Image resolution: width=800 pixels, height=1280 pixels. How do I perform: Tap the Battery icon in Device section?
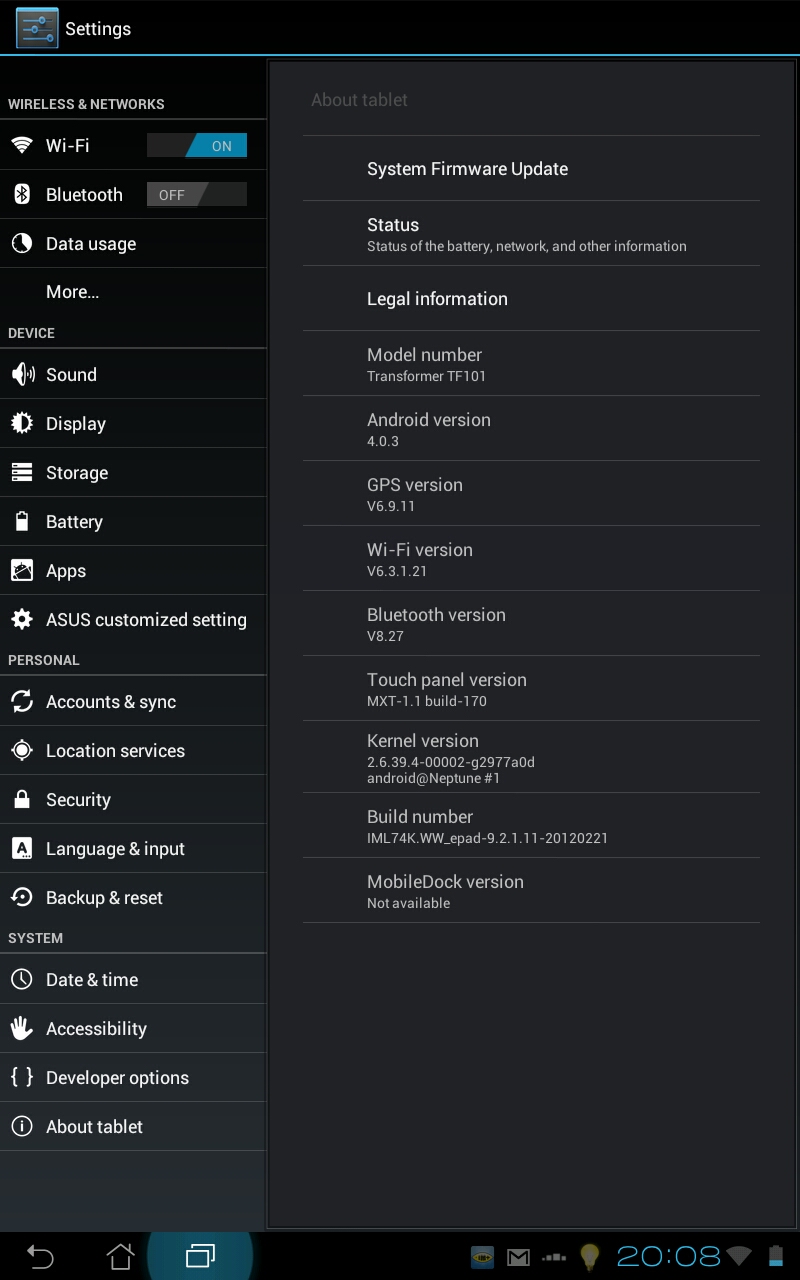pos(22,521)
